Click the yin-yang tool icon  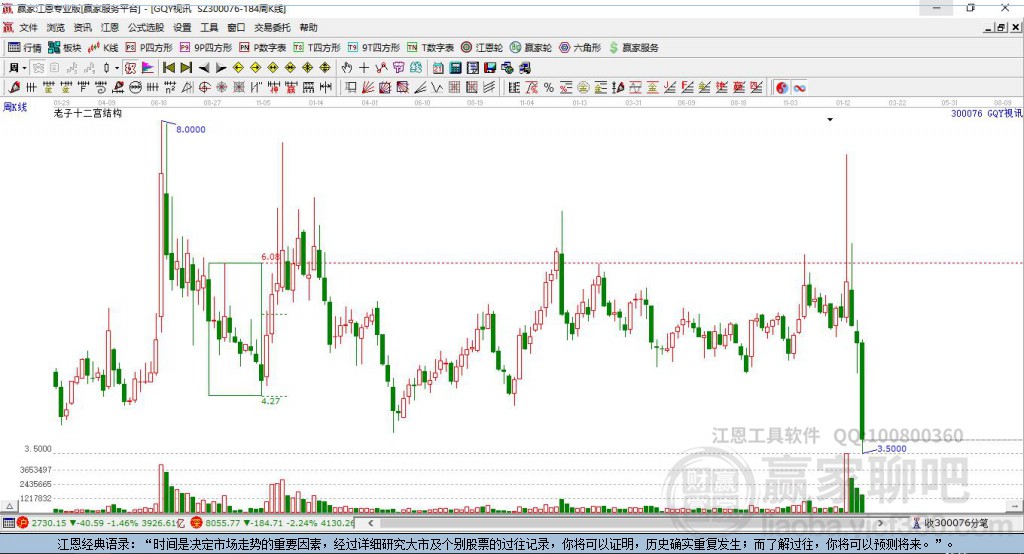tap(782, 88)
